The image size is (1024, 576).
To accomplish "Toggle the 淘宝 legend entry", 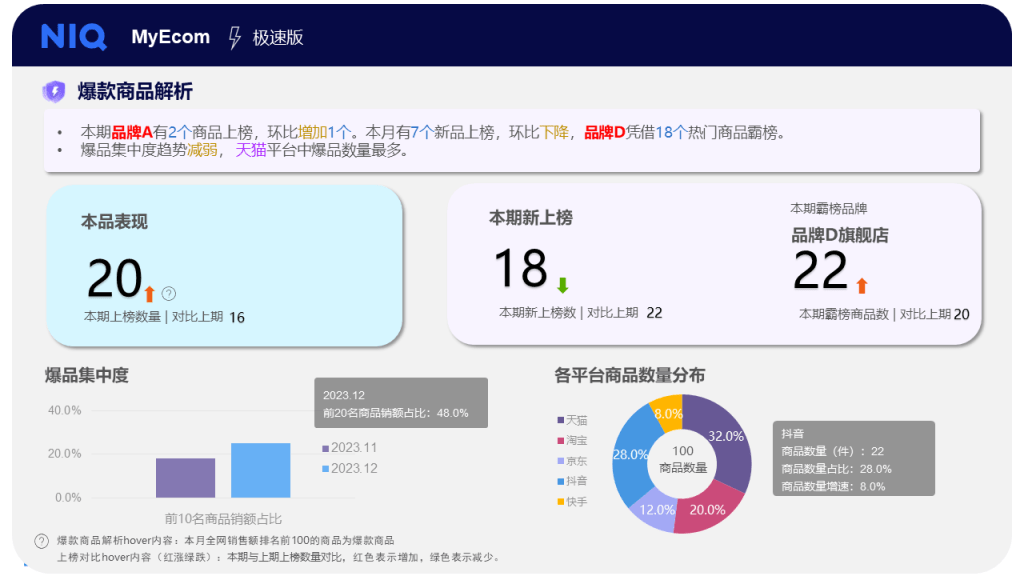I will click(572, 440).
